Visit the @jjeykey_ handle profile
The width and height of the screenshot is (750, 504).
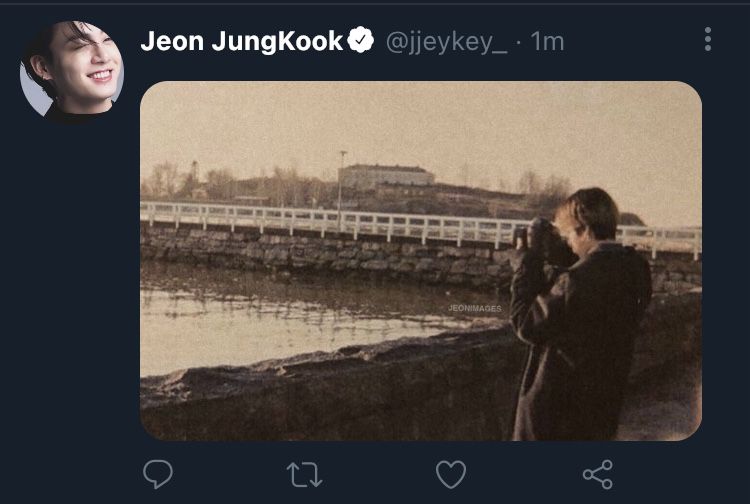[446, 41]
